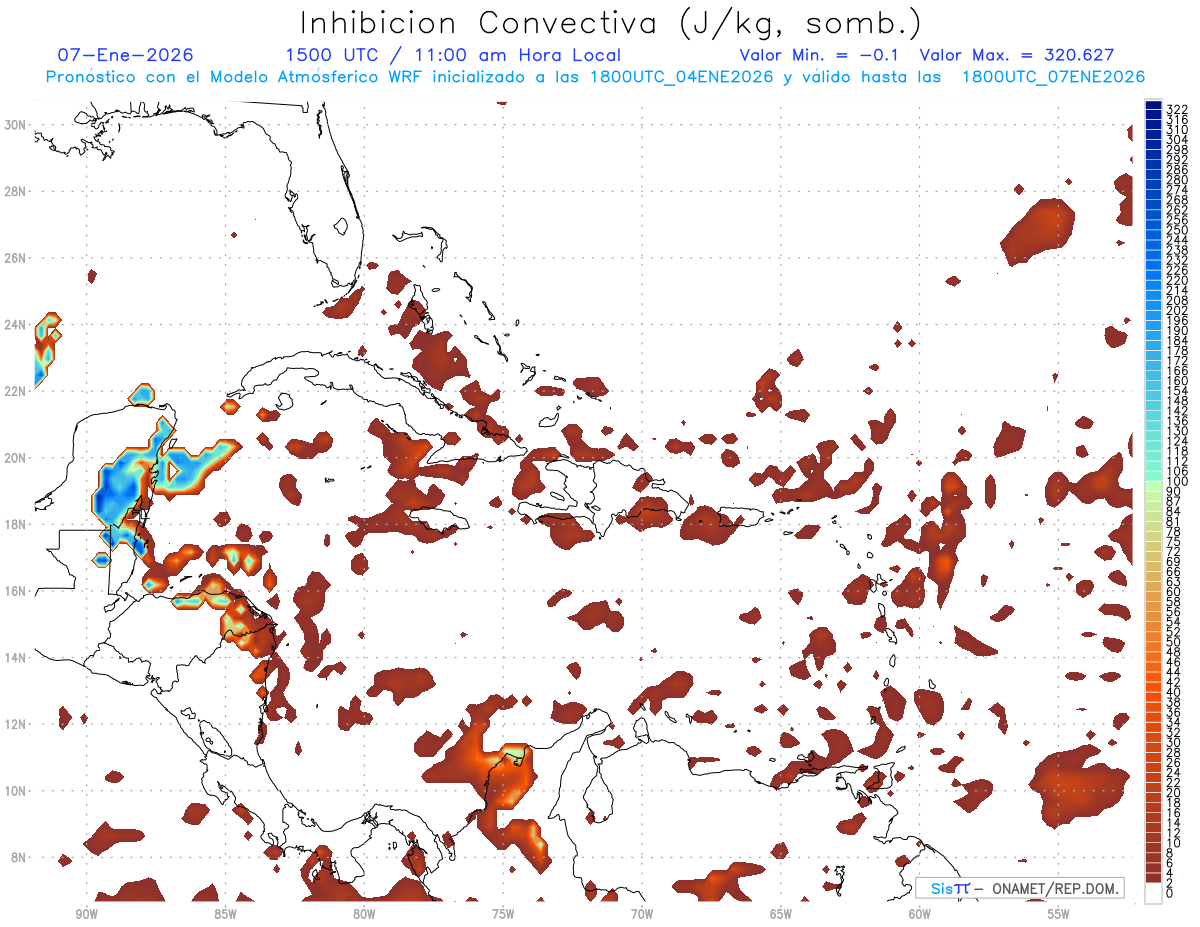Click the colorbar value label "50"
1200x927 pixels.
pyautogui.click(x=1174, y=641)
